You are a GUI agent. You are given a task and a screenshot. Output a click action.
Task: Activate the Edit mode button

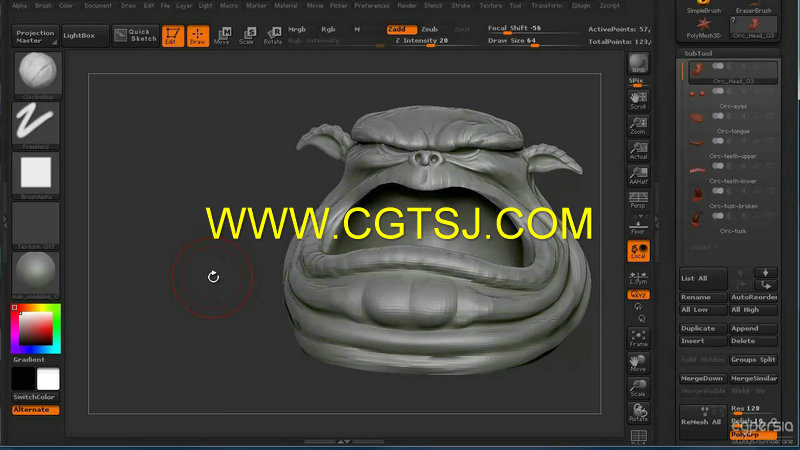click(173, 36)
